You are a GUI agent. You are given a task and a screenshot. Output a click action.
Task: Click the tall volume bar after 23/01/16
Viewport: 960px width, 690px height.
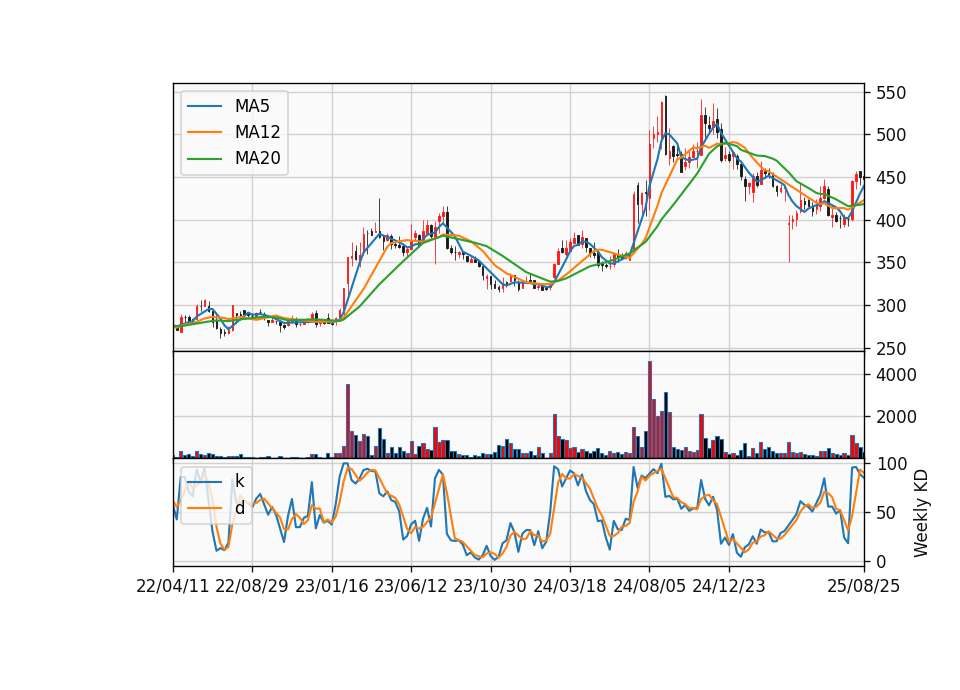(x=348, y=421)
